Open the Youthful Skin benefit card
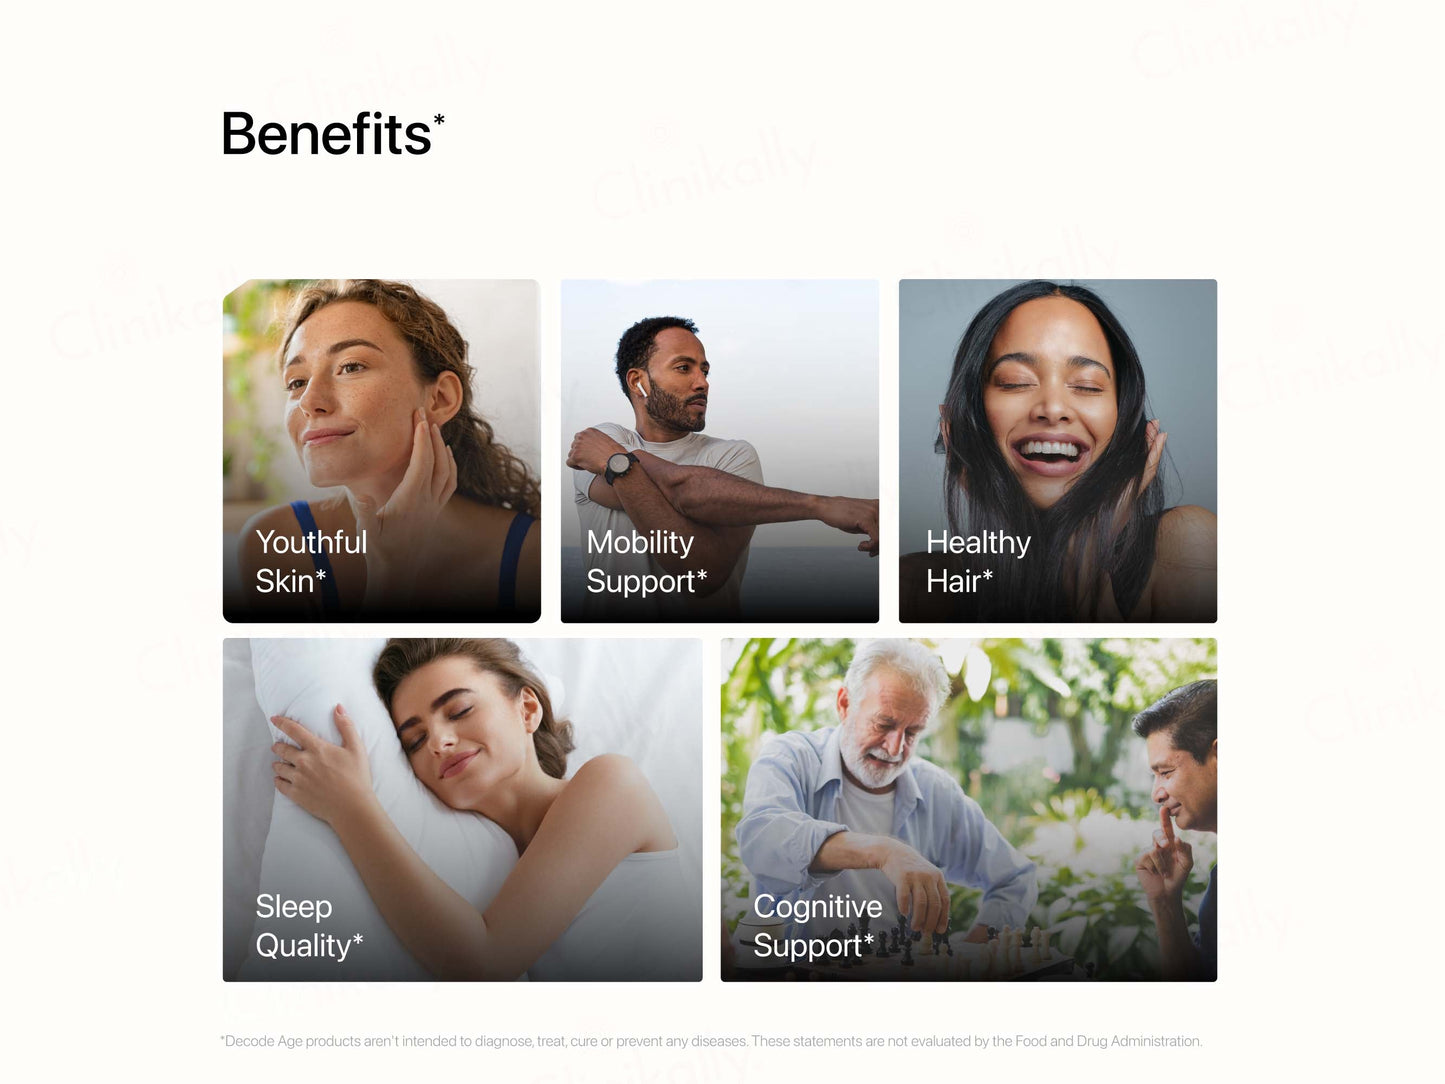Screen dimensions: 1445x1084 381,451
